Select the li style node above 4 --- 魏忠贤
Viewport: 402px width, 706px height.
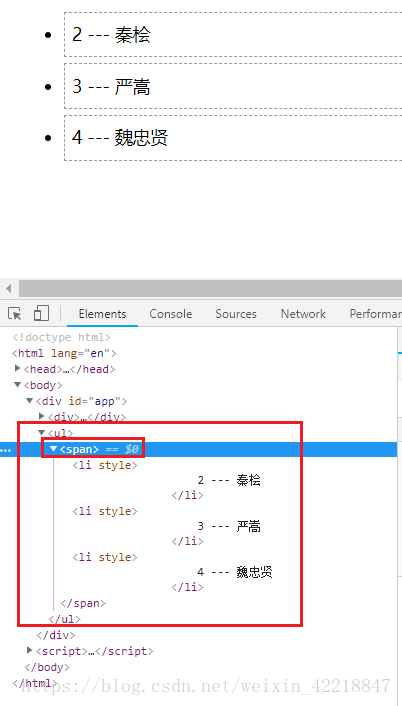(x=105, y=557)
